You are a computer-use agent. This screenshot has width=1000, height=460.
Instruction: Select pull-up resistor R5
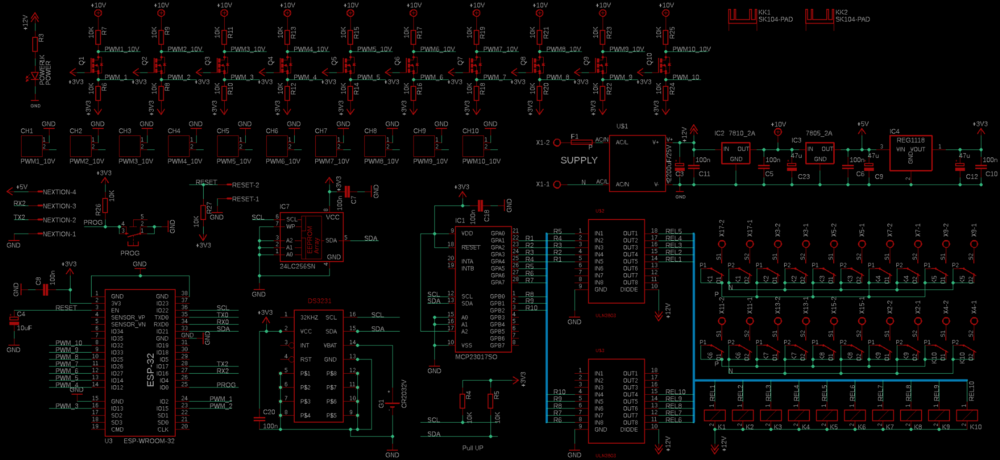(490, 401)
